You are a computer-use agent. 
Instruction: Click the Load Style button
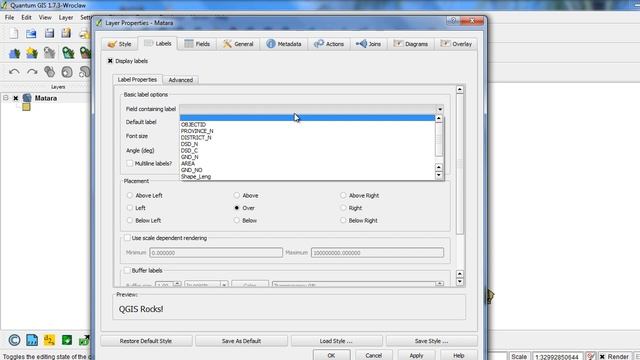click(336, 341)
